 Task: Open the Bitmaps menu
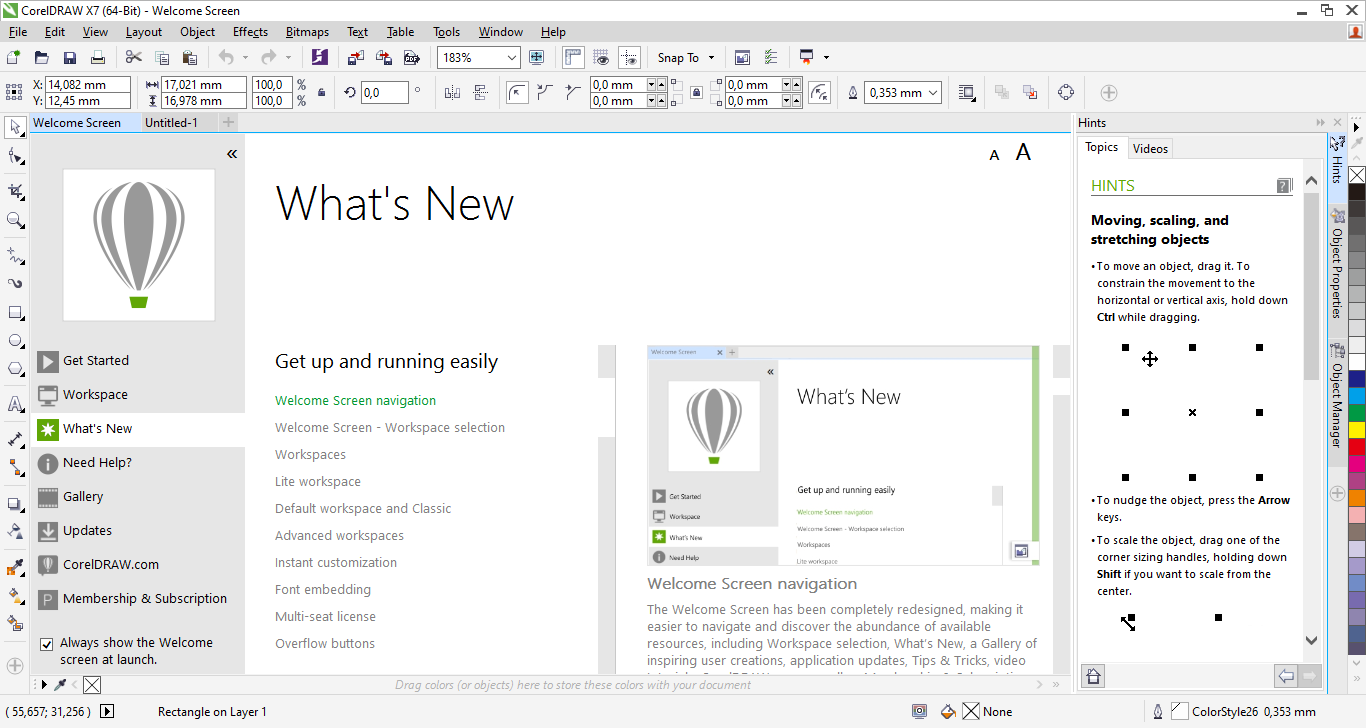[x=307, y=32]
